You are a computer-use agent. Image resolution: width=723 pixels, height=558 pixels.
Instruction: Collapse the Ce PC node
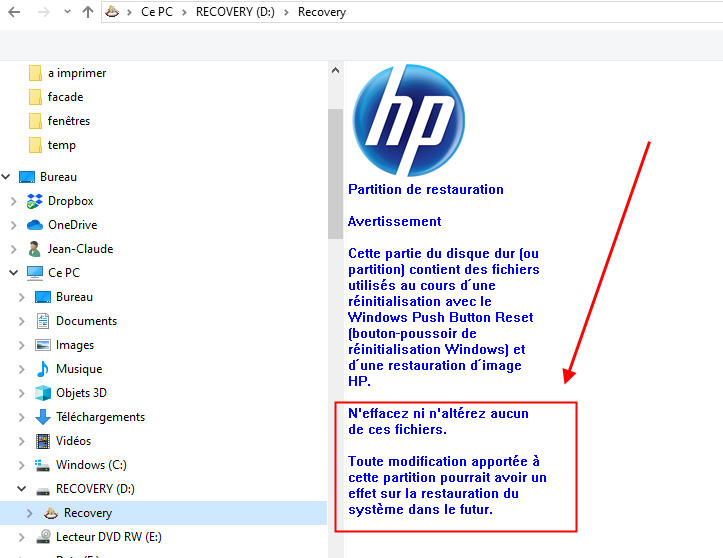pyautogui.click(x=13, y=273)
